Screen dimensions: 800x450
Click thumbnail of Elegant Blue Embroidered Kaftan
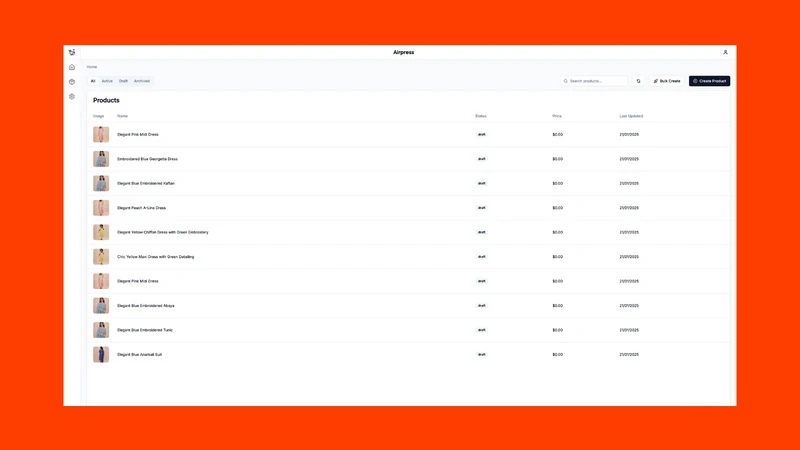(x=101, y=184)
